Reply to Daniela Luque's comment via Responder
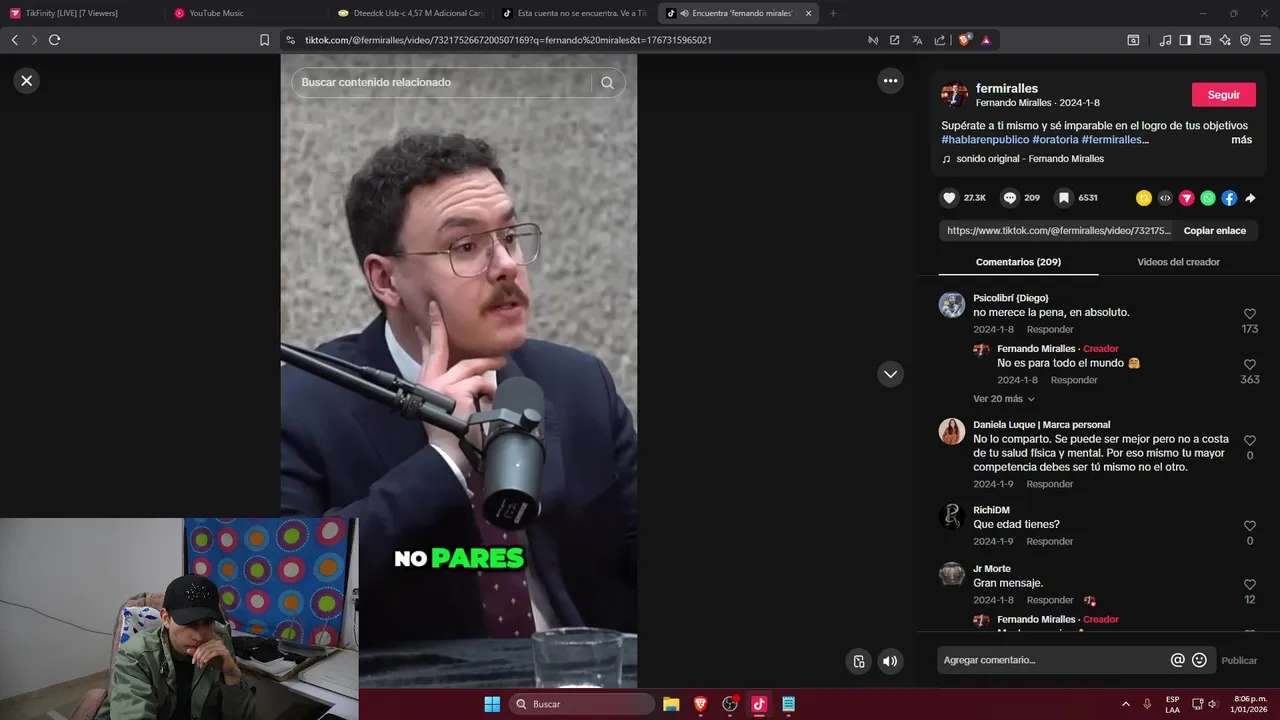 [x=1050, y=484]
